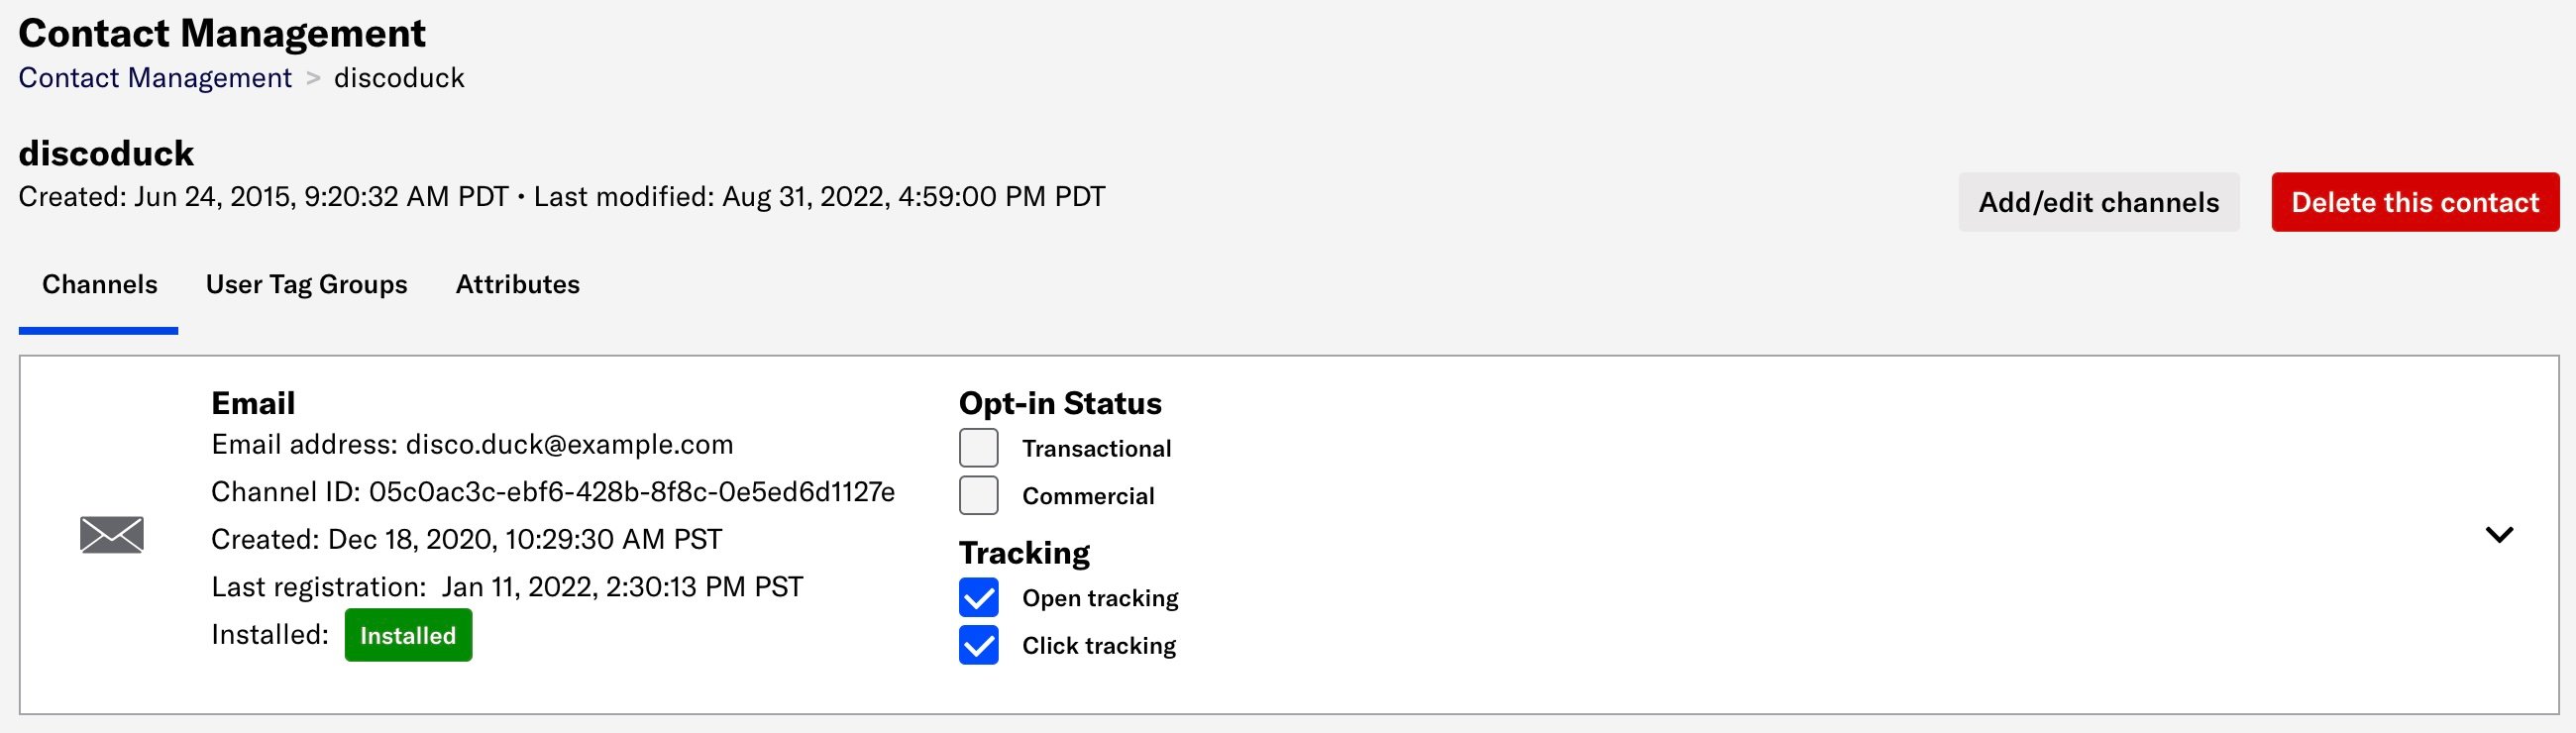Click the Last registration date text

[x=622, y=587]
